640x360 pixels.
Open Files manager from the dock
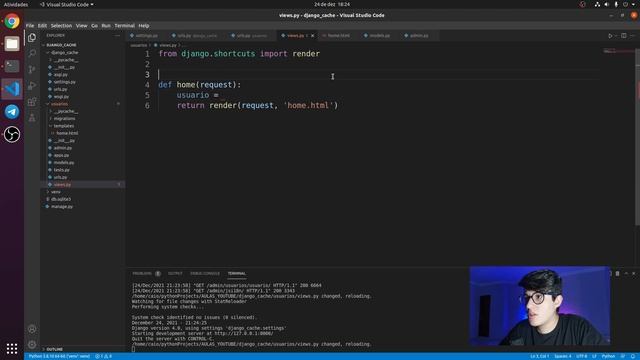pos(12,44)
